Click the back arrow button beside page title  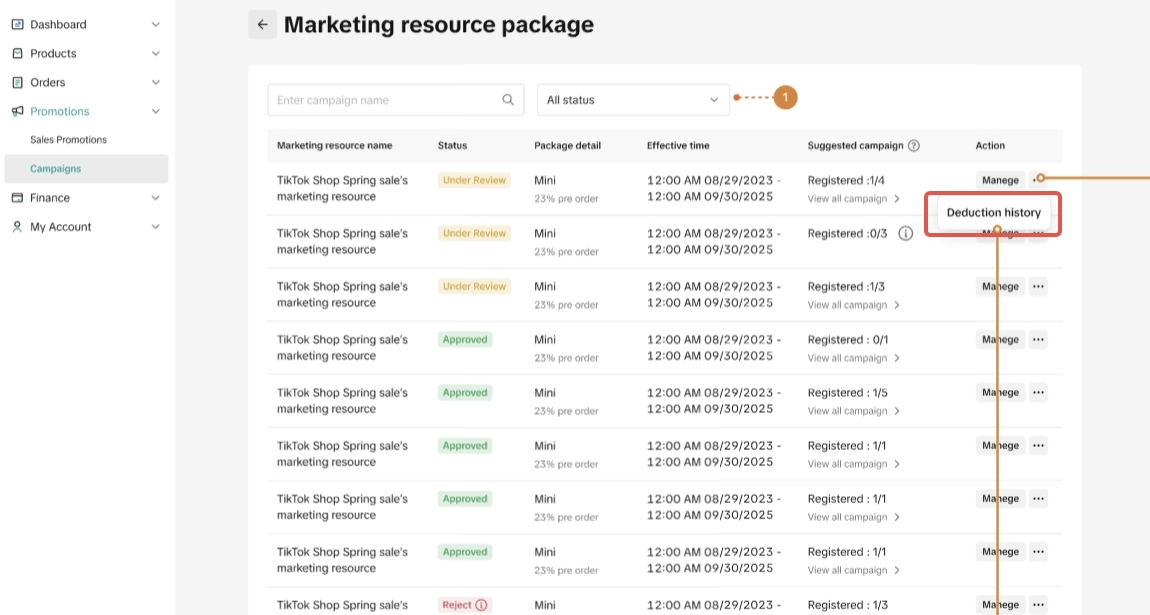pyautogui.click(x=262, y=25)
